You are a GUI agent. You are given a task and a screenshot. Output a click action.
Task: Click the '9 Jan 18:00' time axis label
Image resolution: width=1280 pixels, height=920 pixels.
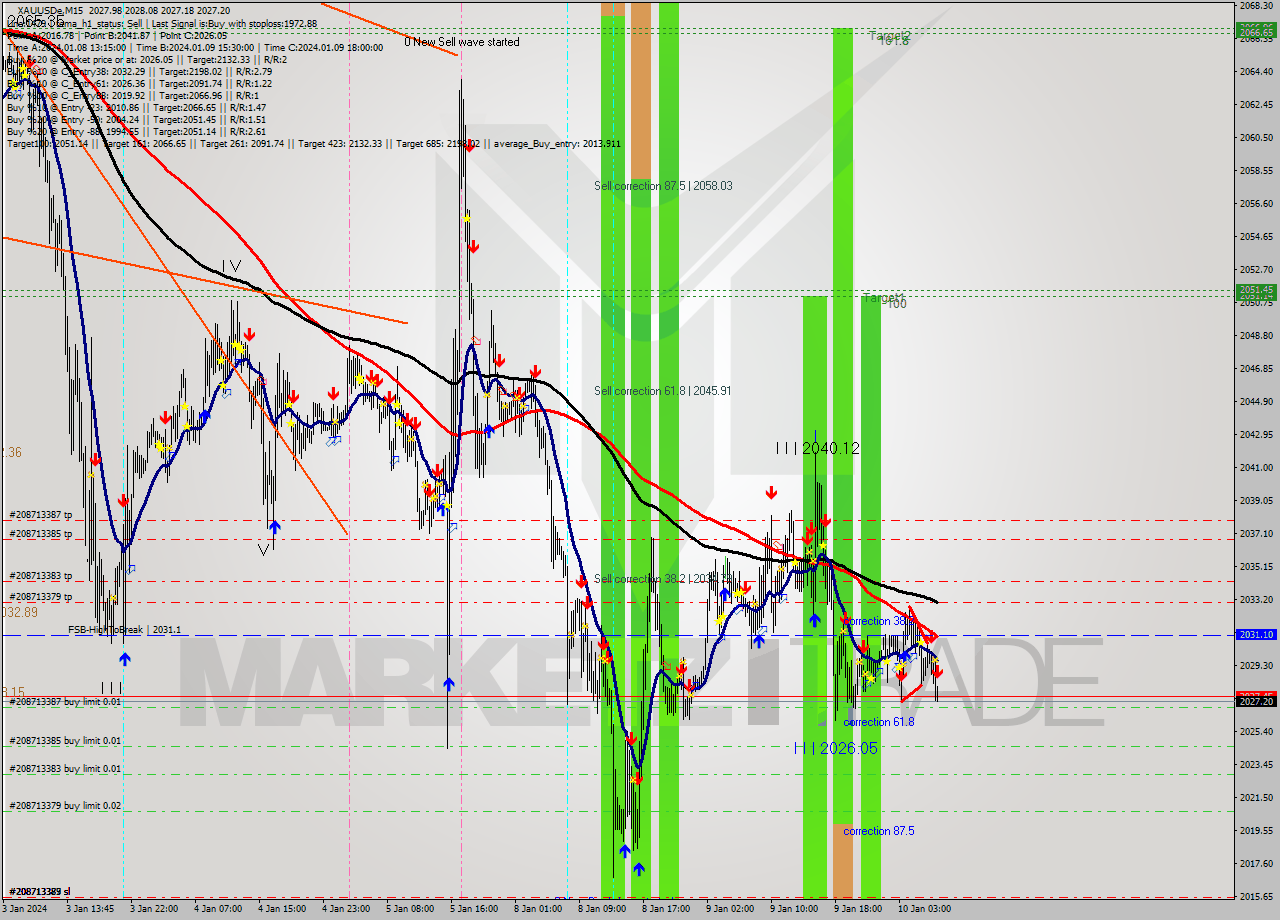point(858,909)
